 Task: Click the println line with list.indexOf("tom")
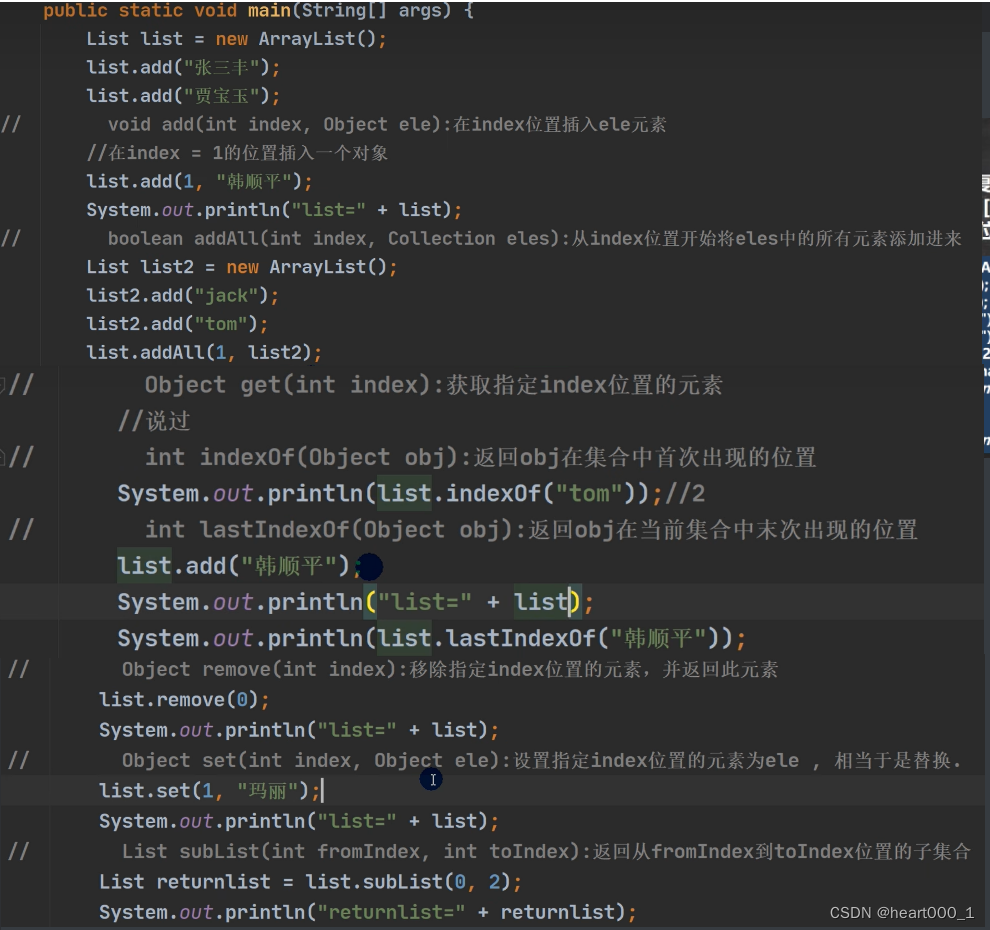(411, 493)
